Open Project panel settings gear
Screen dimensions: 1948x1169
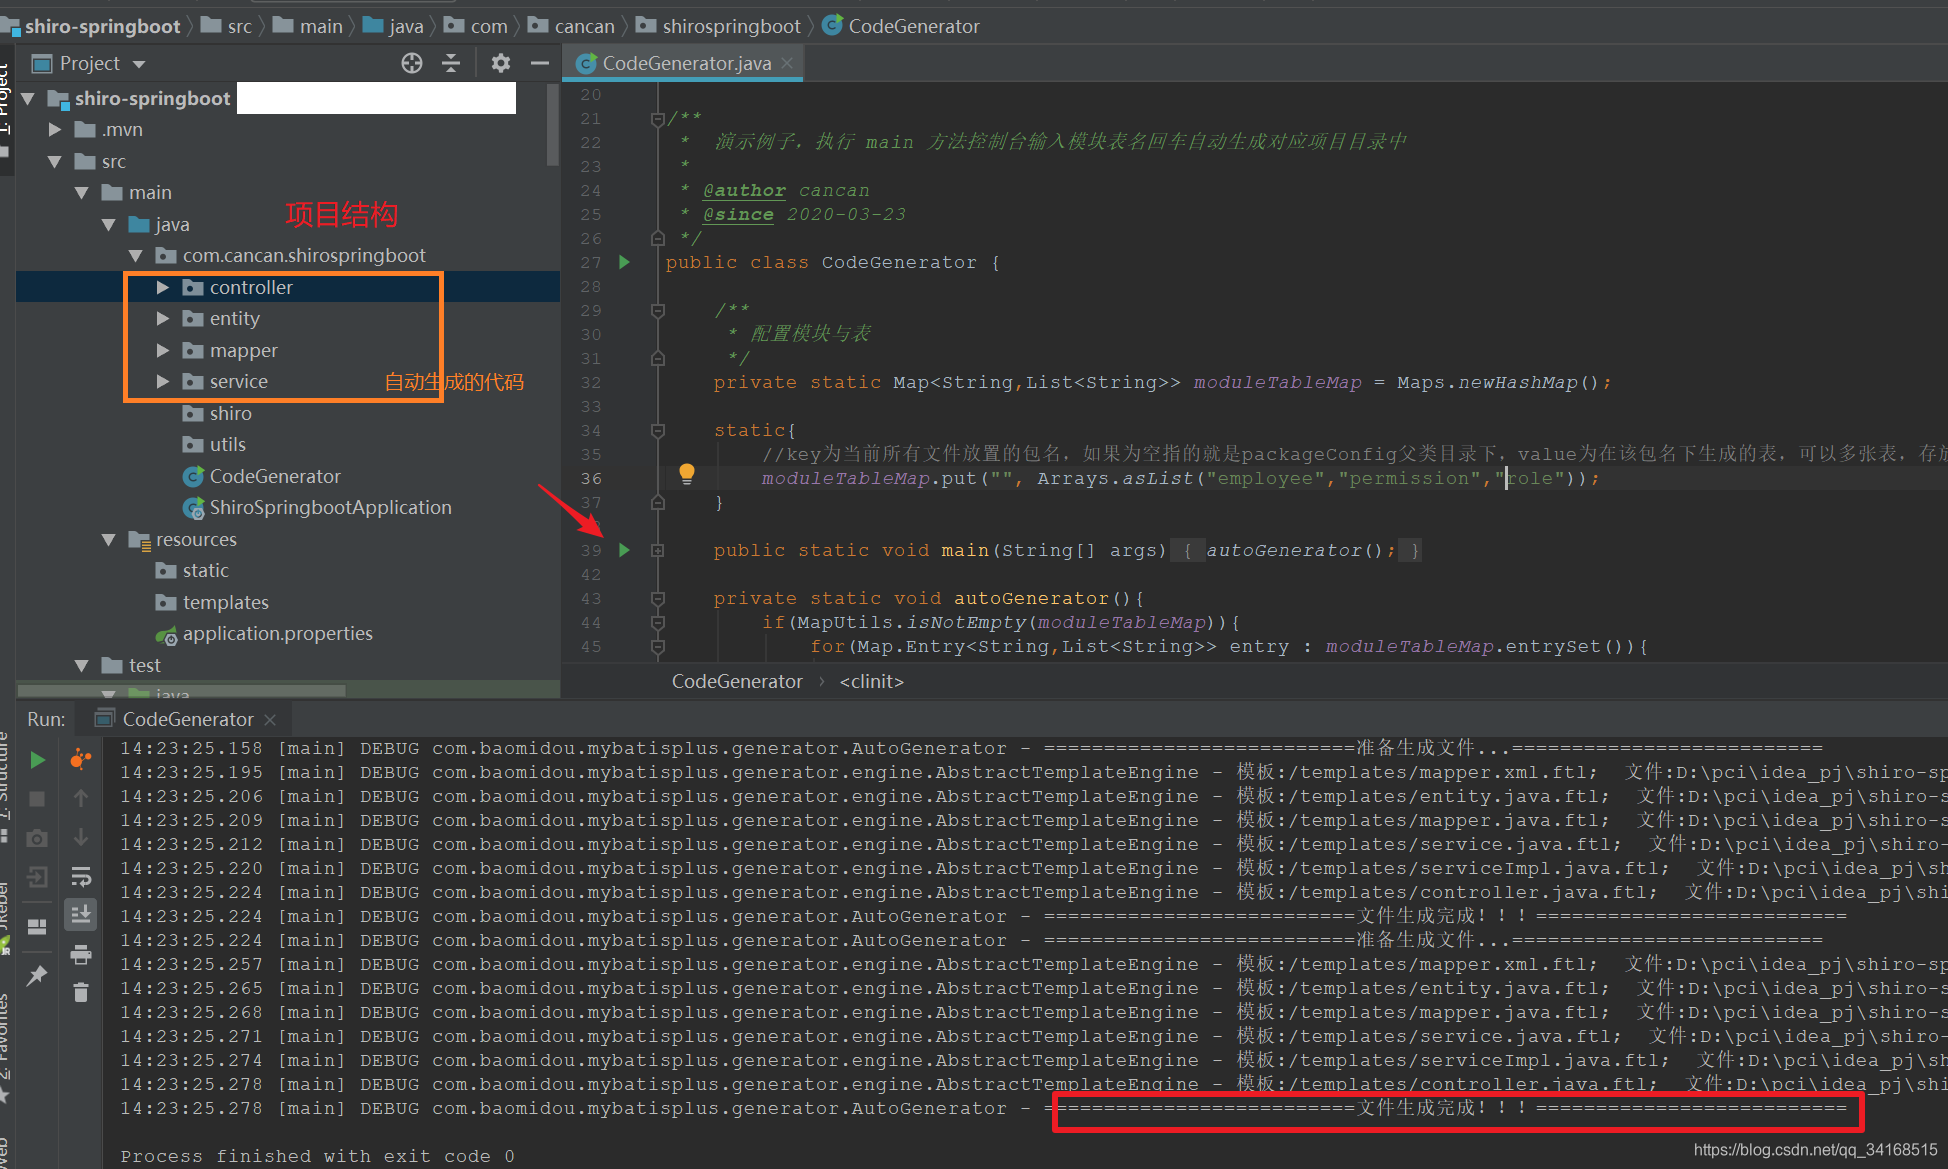pos(501,63)
